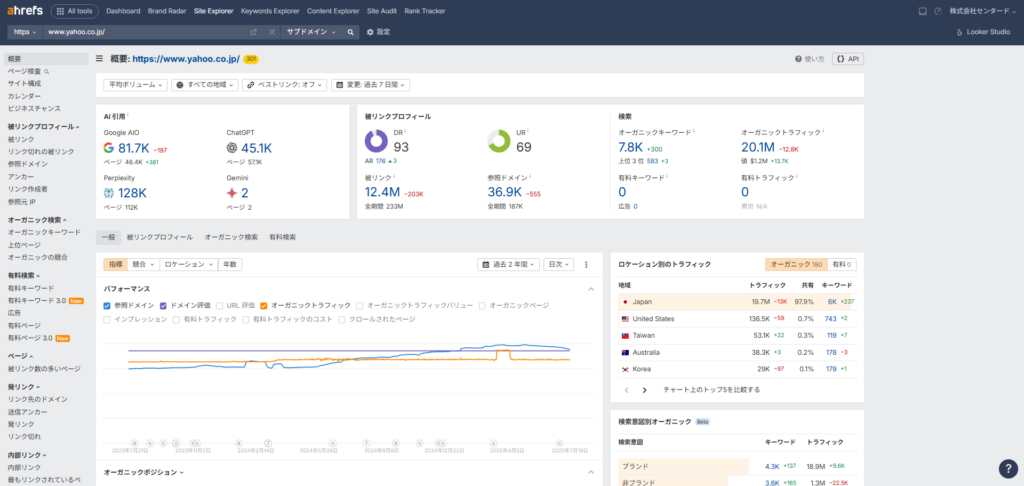Click the Perplexity logo icon
The width and height of the screenshot is (1024, 486).
(109, 193)
